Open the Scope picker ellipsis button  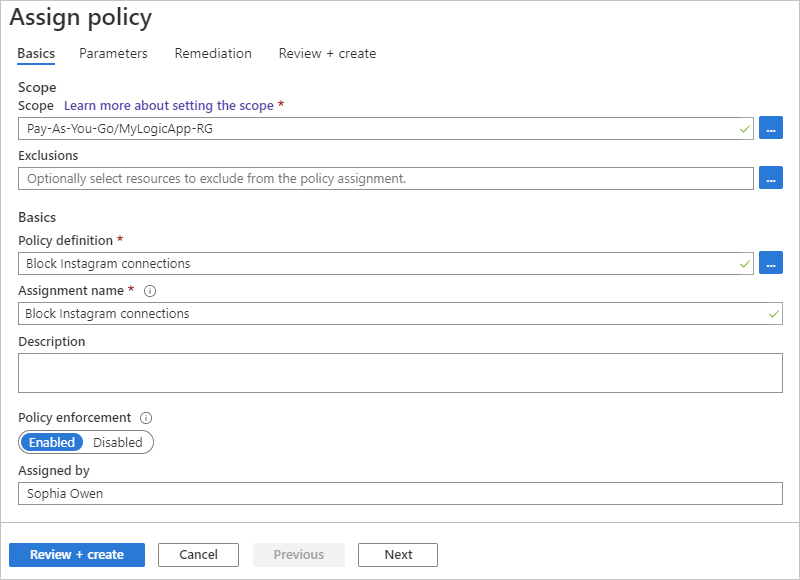coord(770,129)
